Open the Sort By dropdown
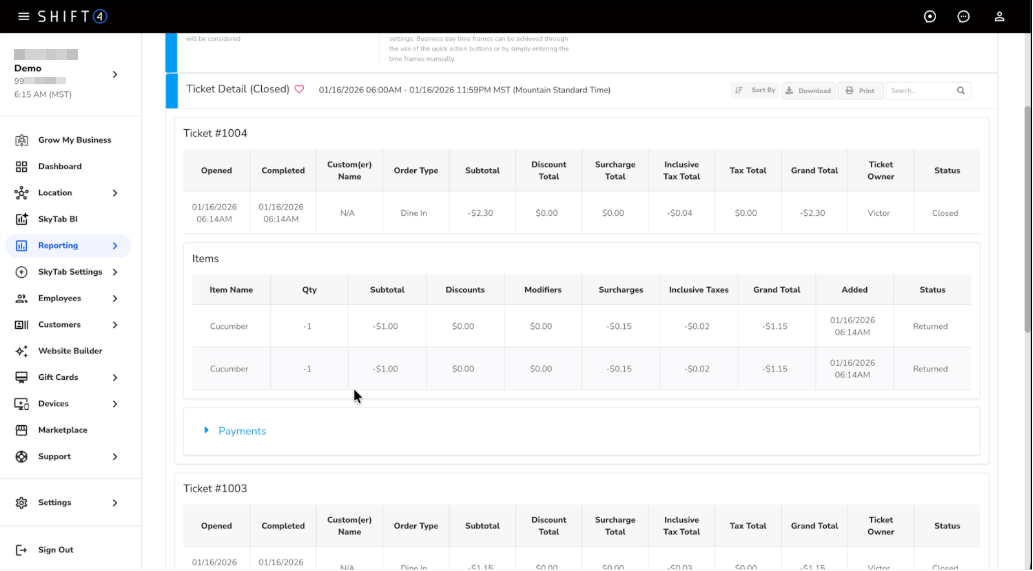The image size is (1033, 571). 755,91
